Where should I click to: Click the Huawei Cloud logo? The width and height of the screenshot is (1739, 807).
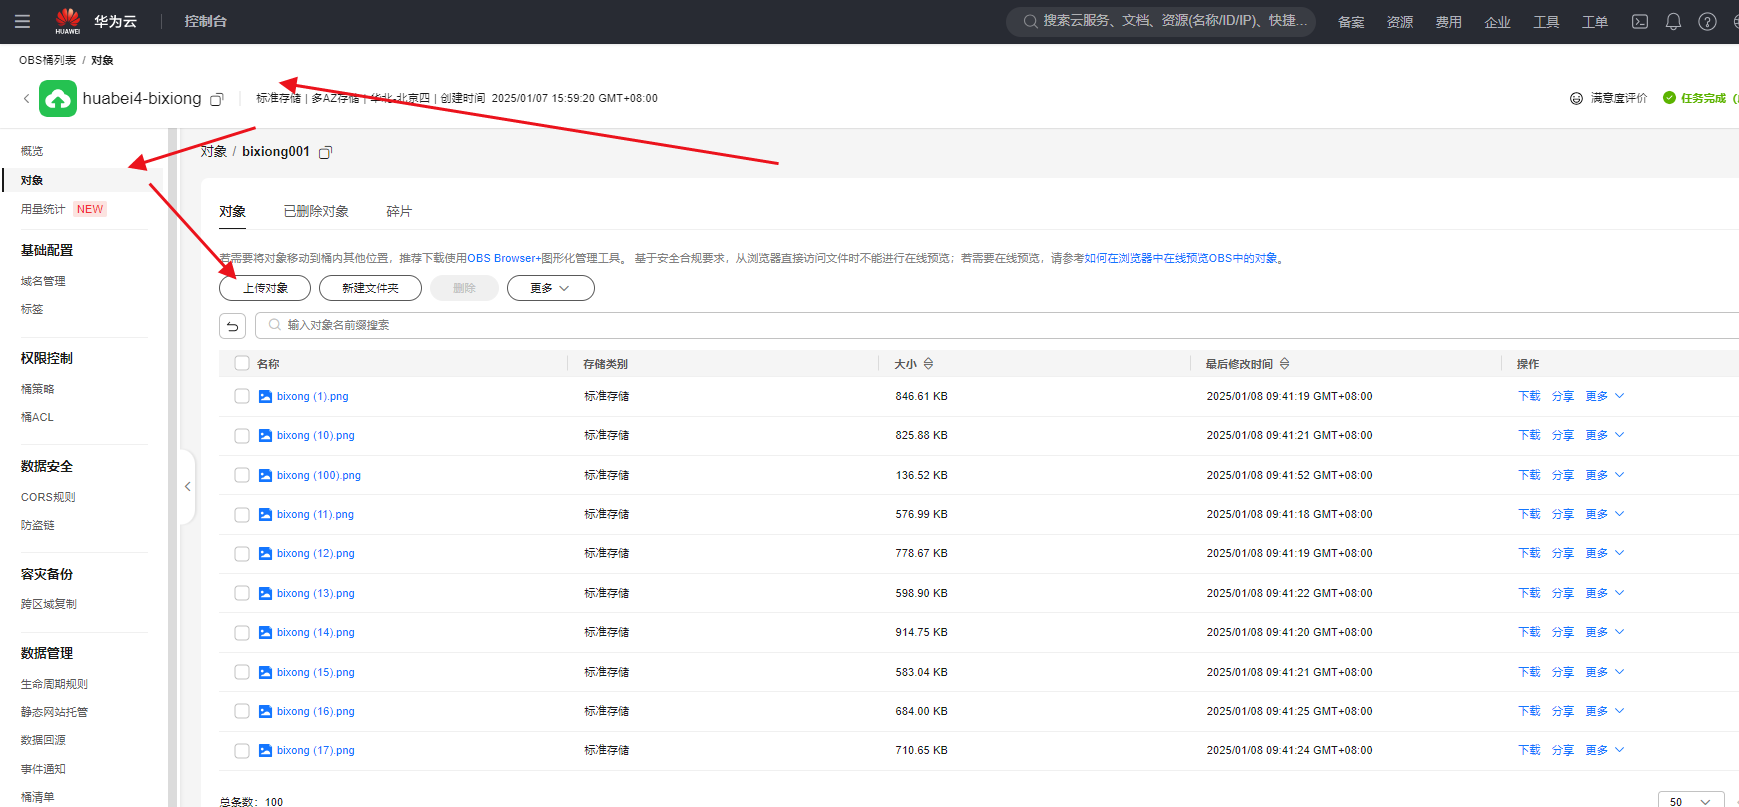click(67, 21)
